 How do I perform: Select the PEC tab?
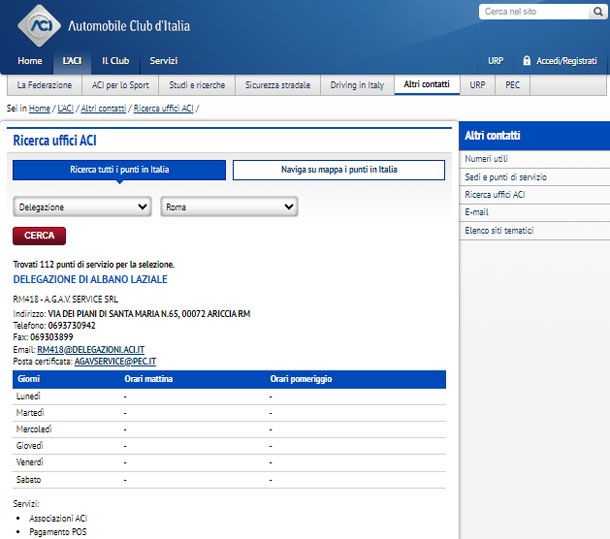(512, 85)
